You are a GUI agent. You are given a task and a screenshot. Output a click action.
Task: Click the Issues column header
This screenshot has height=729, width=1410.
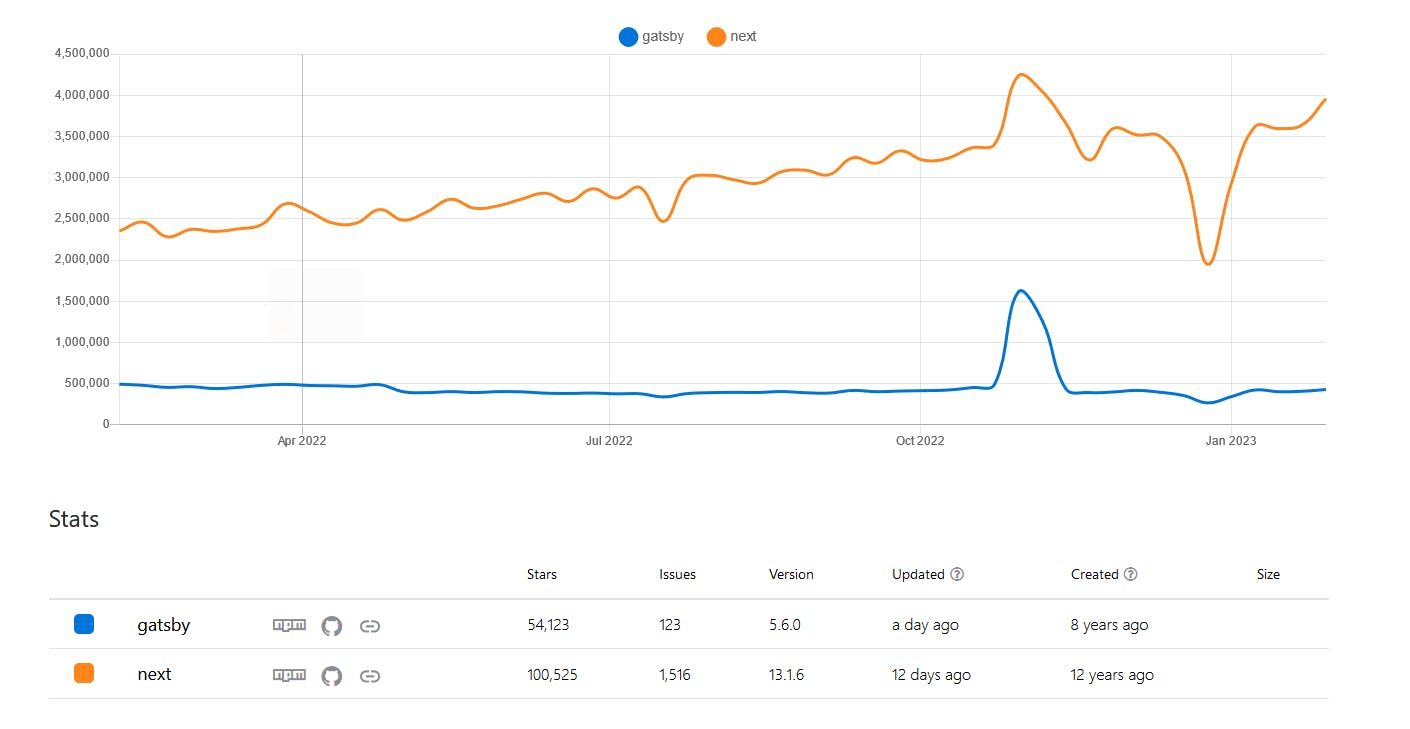click(677, 574)
